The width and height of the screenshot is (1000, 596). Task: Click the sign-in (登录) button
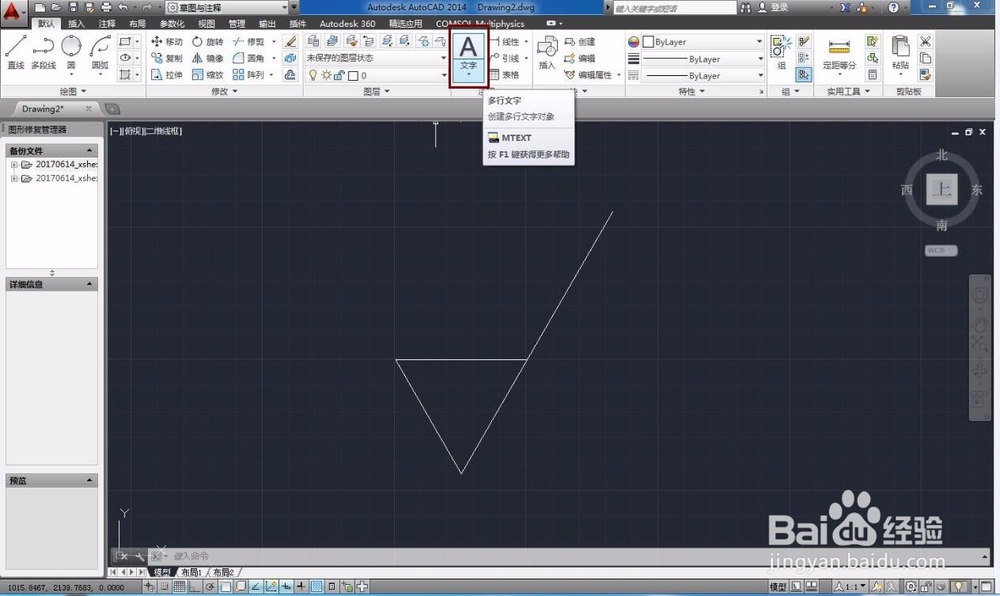point(772,8)
